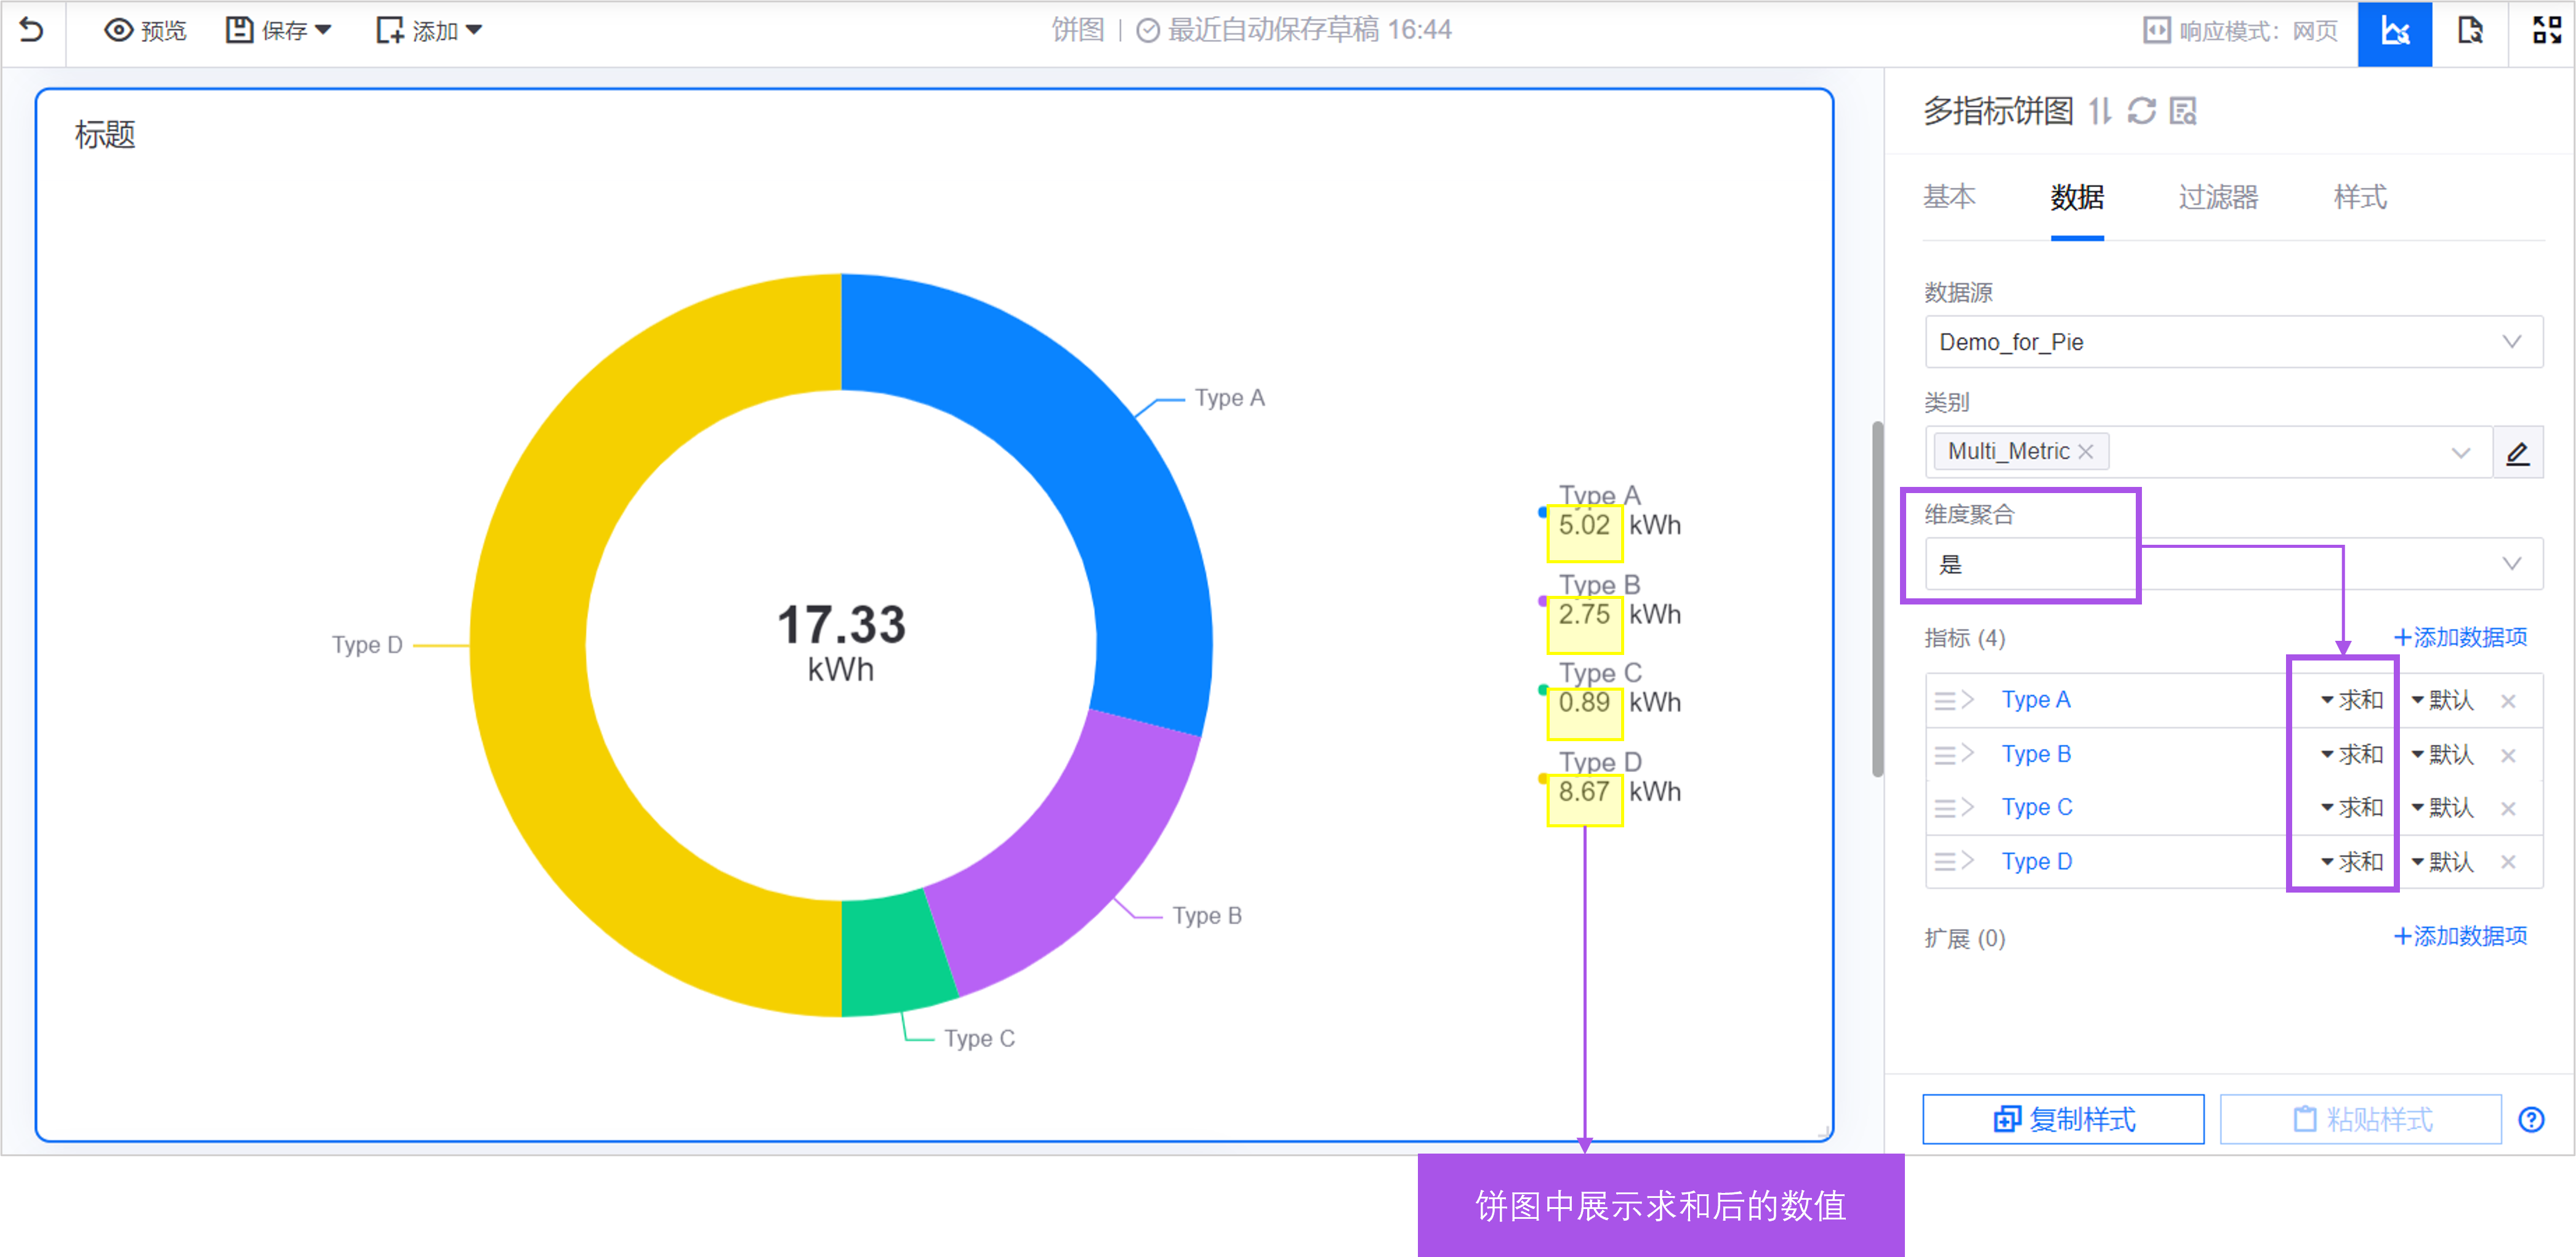The height and width of the screenshot is (1257, 2576).
Task: Click the 复制样式 button
Action: 2062,1119
